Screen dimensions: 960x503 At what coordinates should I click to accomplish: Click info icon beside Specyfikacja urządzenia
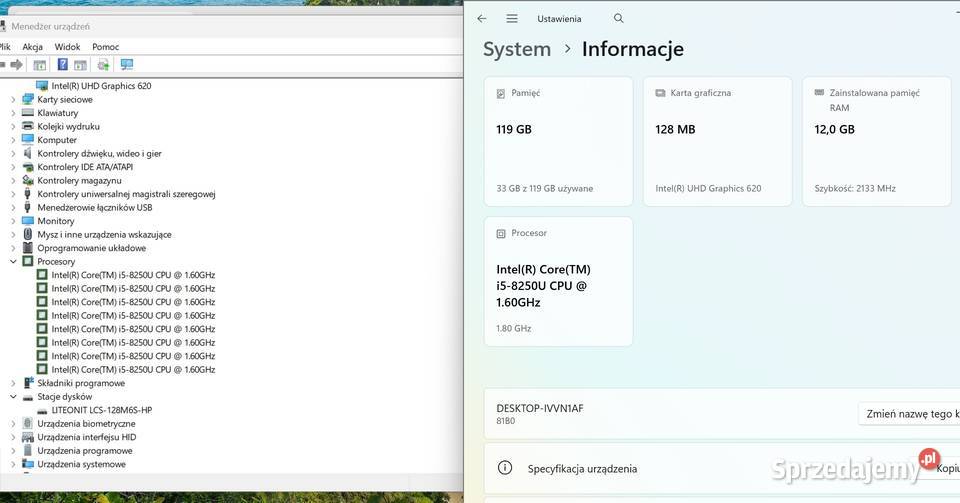coord(504,468)
